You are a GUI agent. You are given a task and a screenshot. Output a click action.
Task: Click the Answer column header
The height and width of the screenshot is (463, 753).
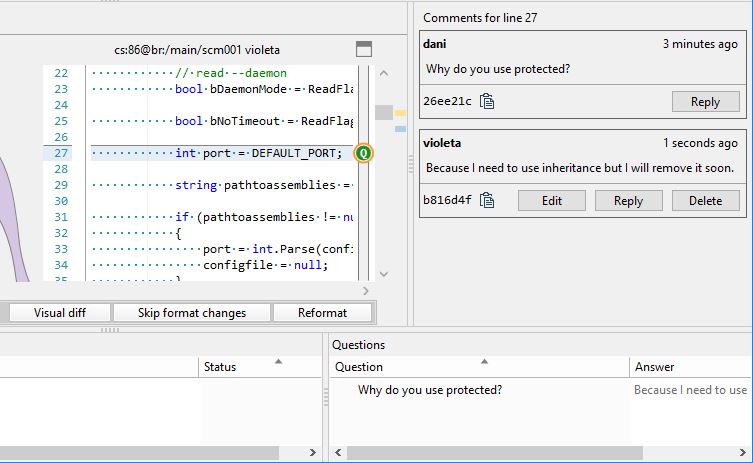click(x=691, y=367)
